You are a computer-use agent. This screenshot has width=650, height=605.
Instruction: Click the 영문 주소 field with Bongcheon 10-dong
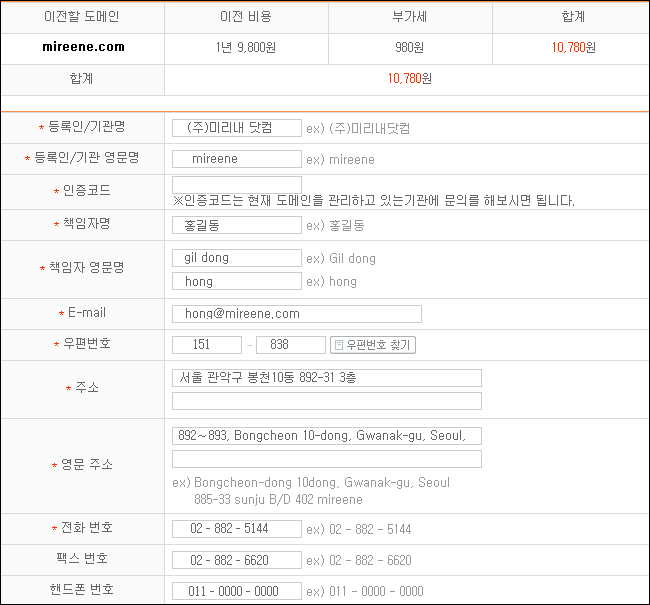click(327, 436)
